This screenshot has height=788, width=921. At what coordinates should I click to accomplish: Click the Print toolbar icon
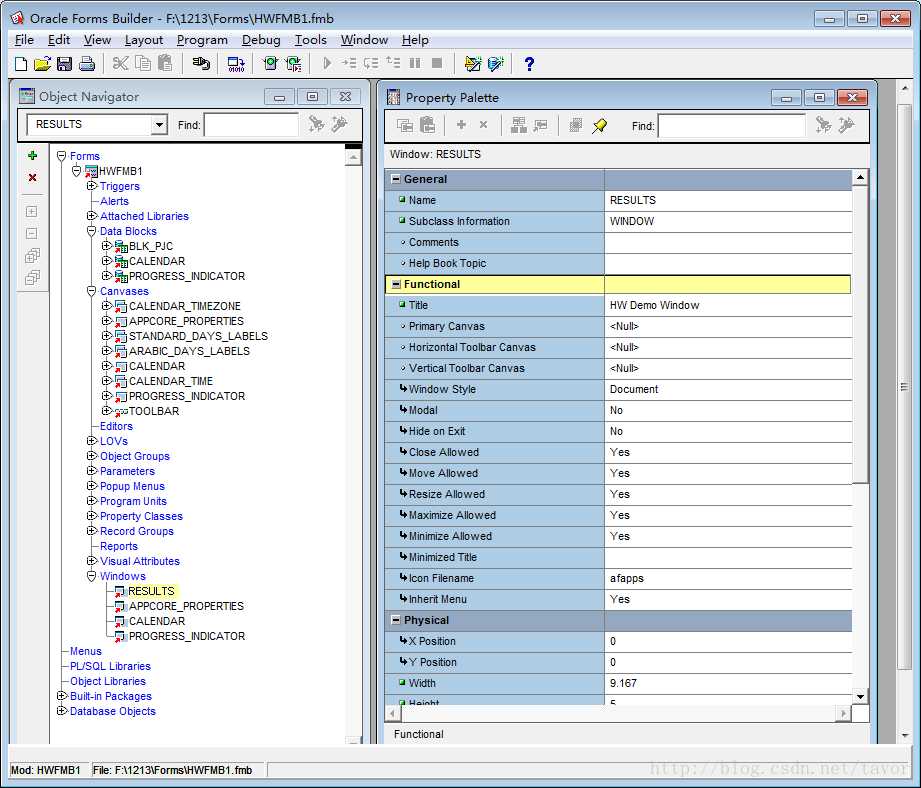(x=87, y=63)
